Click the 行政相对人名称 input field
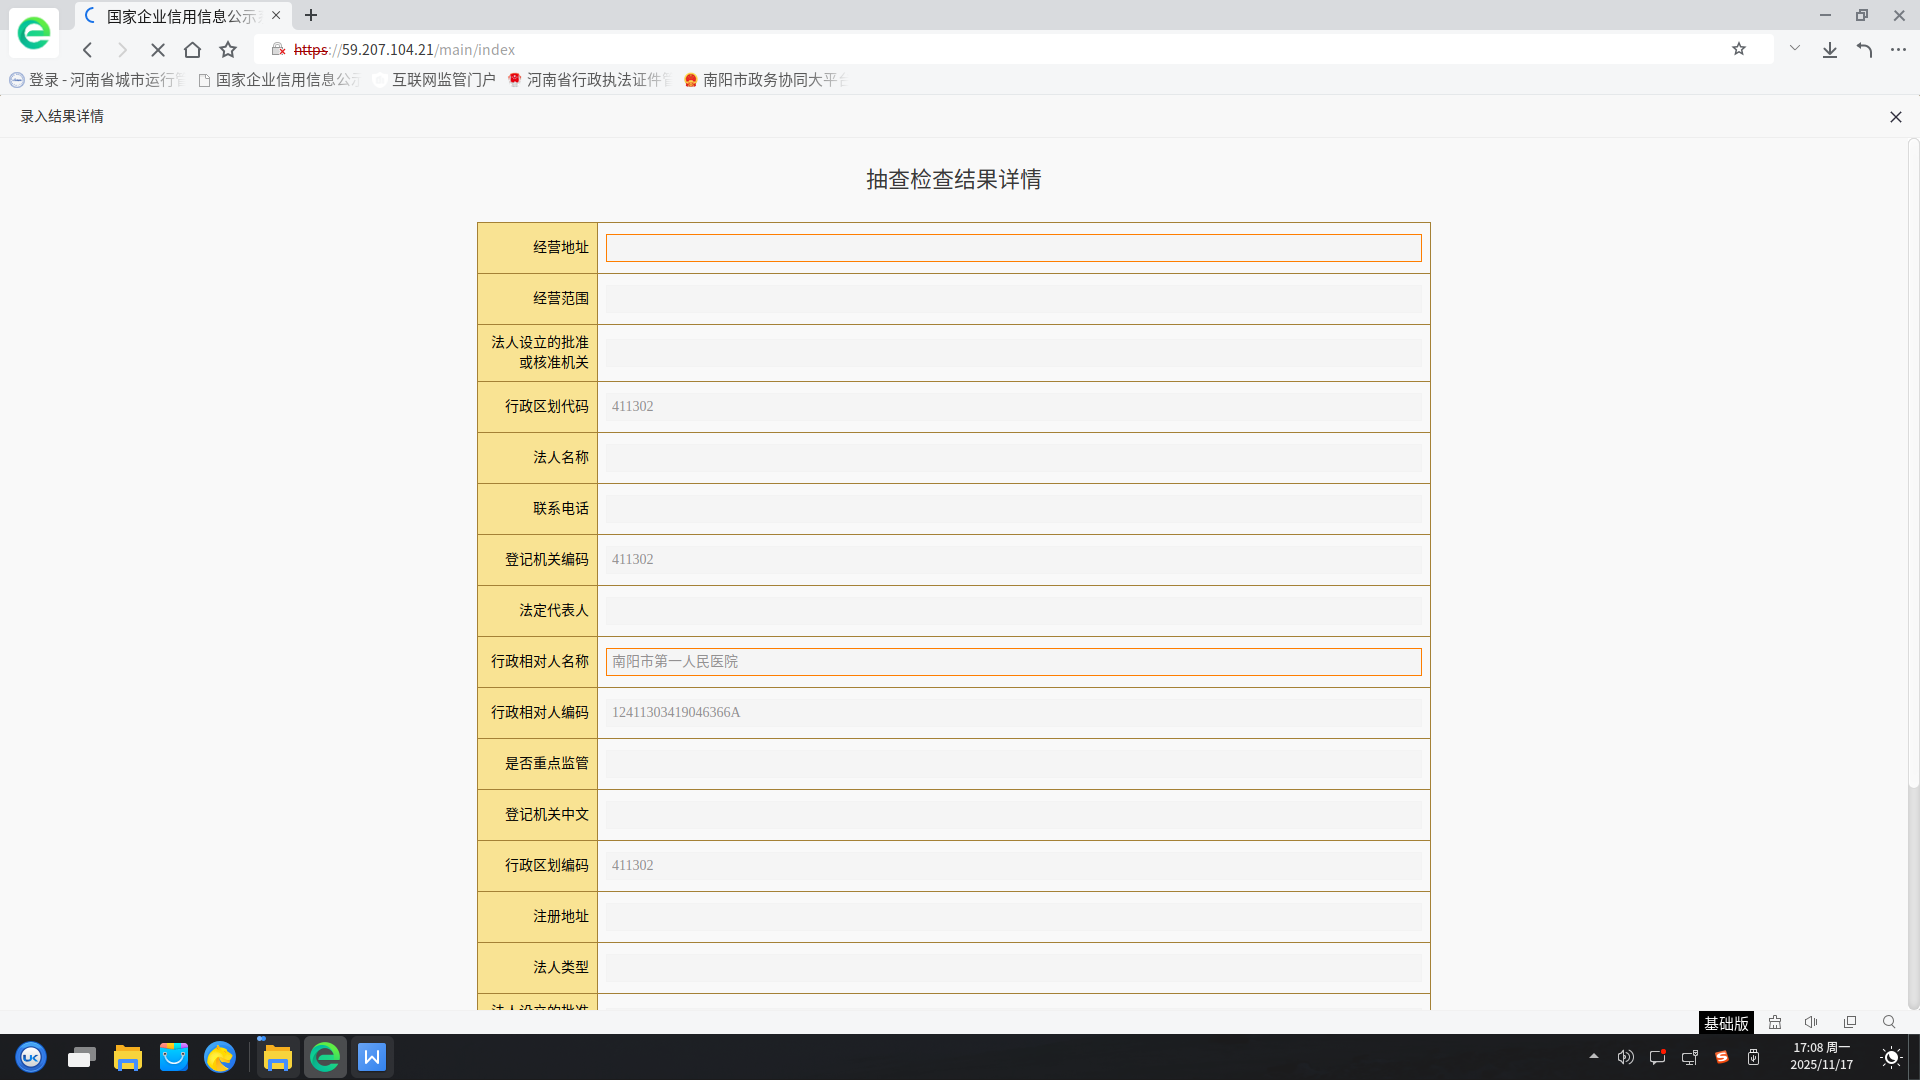Screen dimensions: 1920x1080 (1012, 662)
